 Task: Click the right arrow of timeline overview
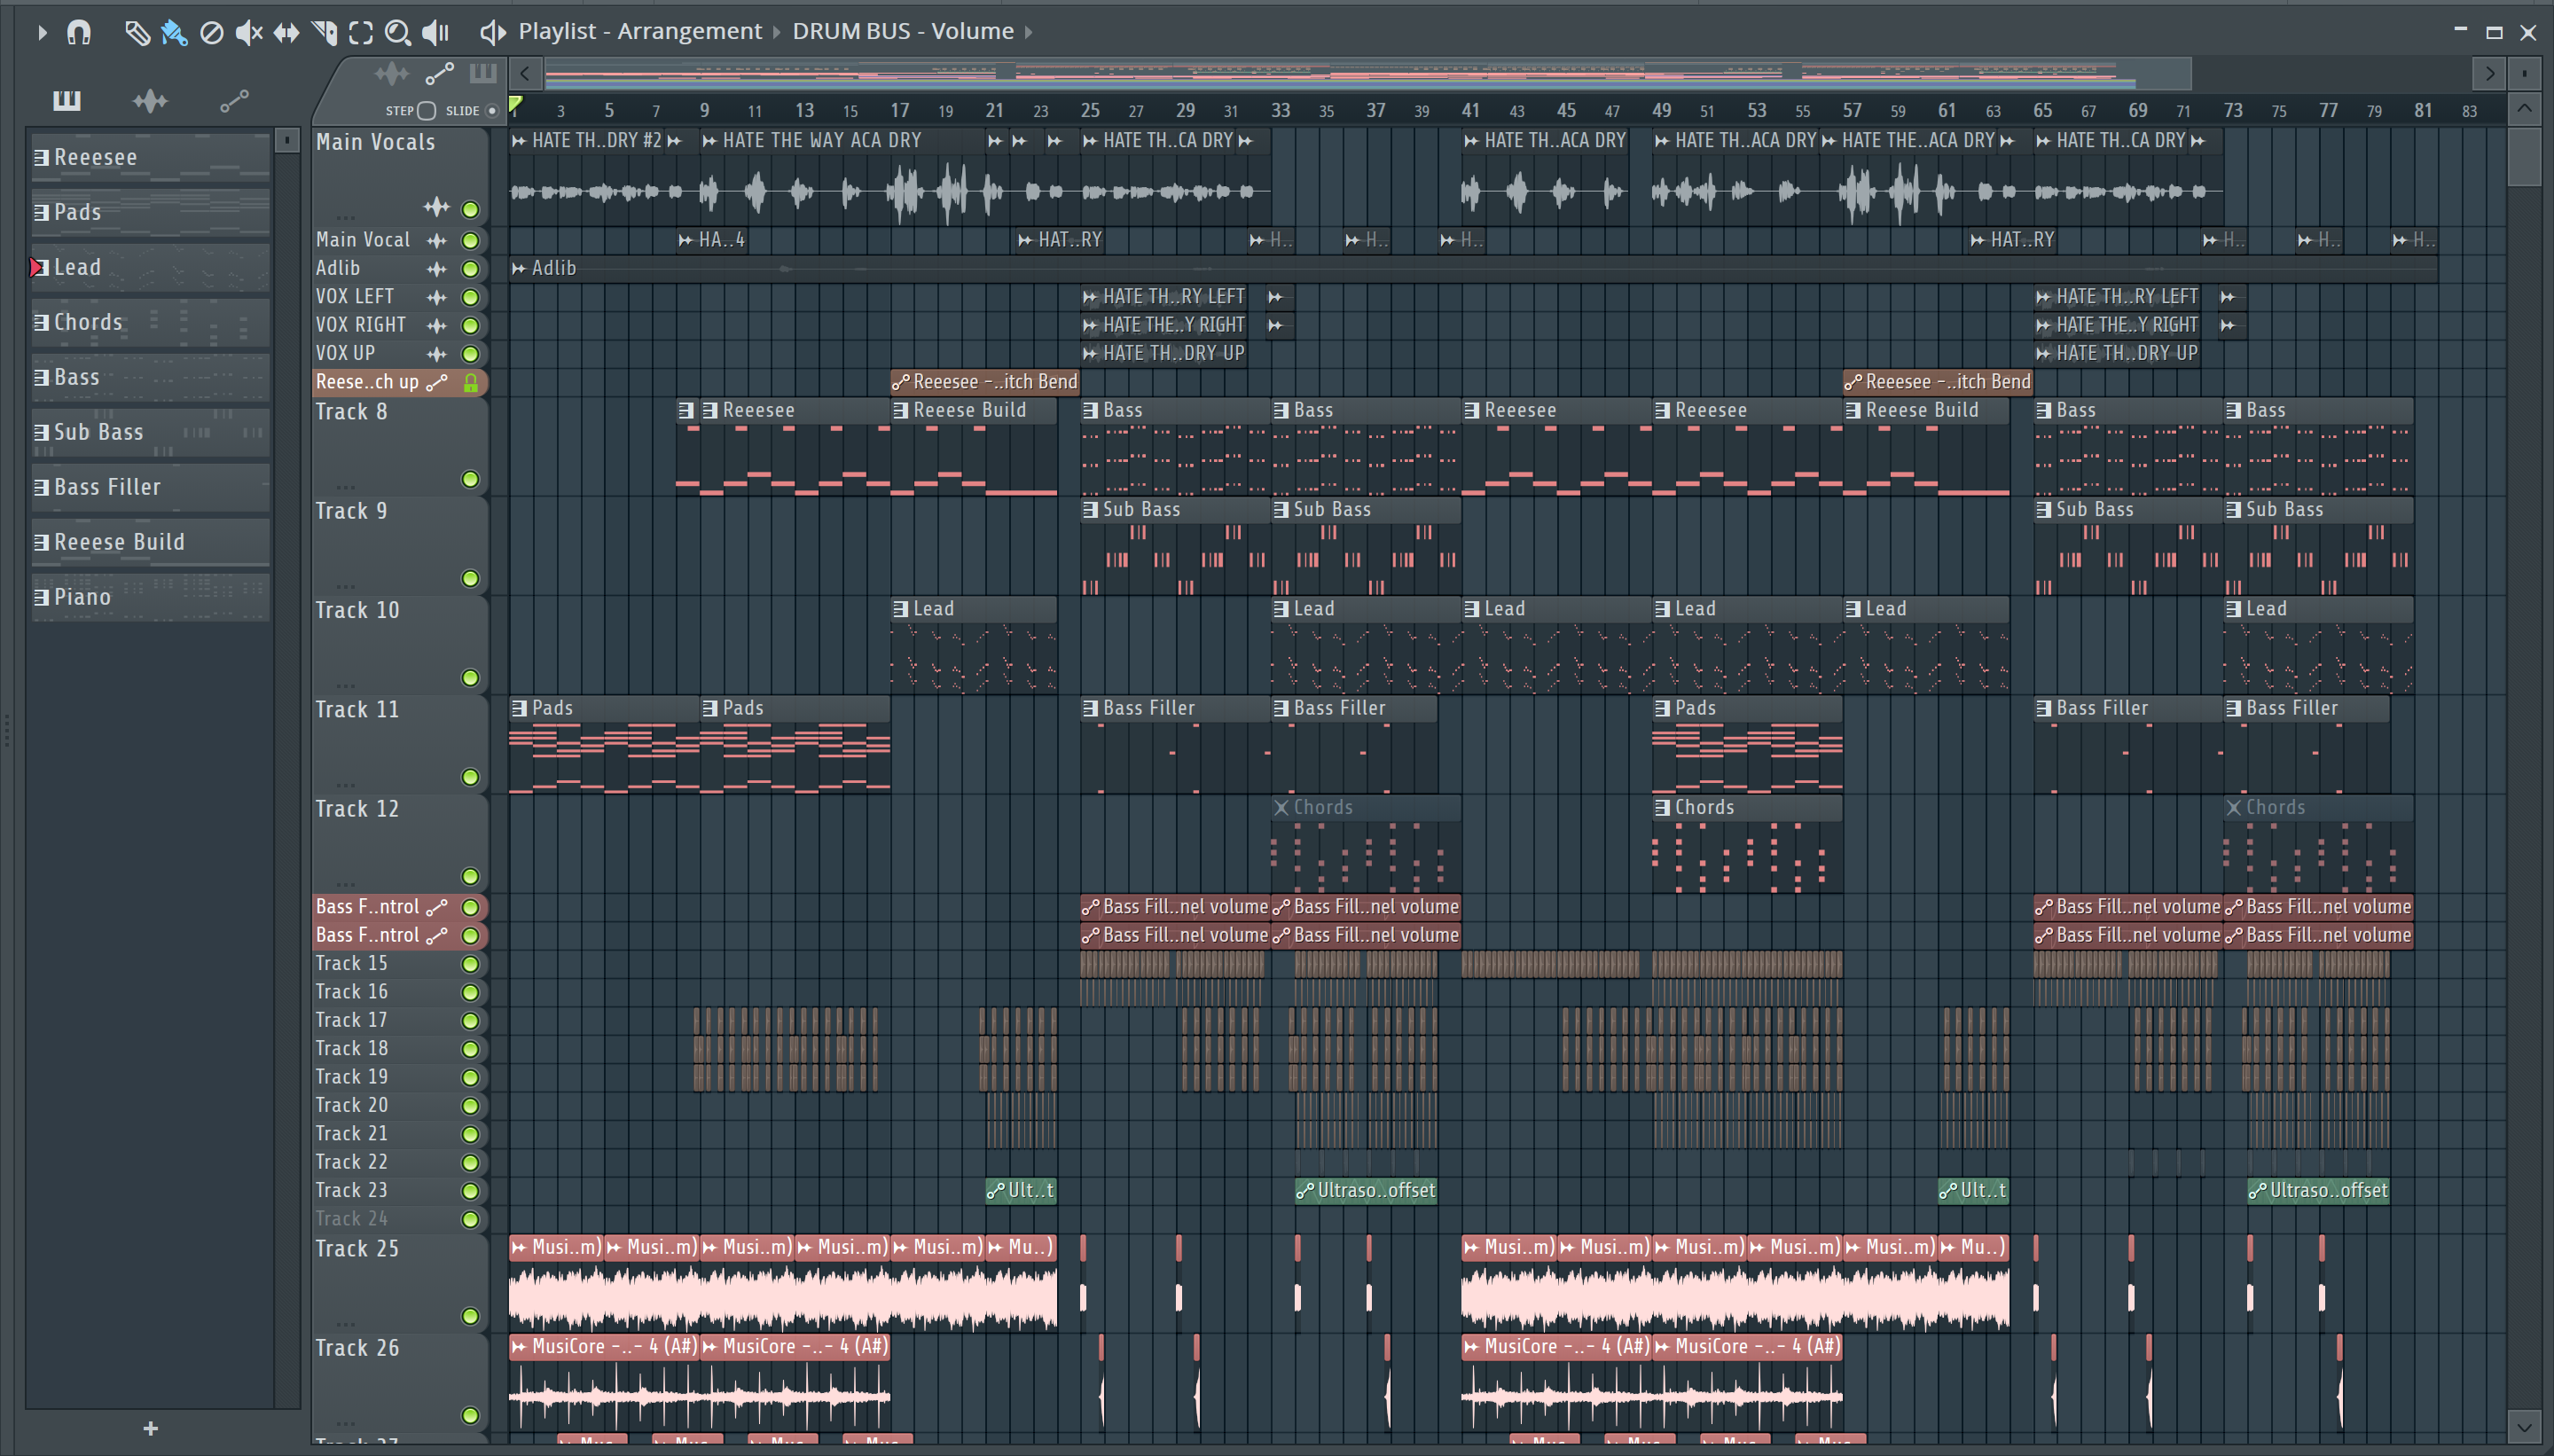coord(2489,73)
